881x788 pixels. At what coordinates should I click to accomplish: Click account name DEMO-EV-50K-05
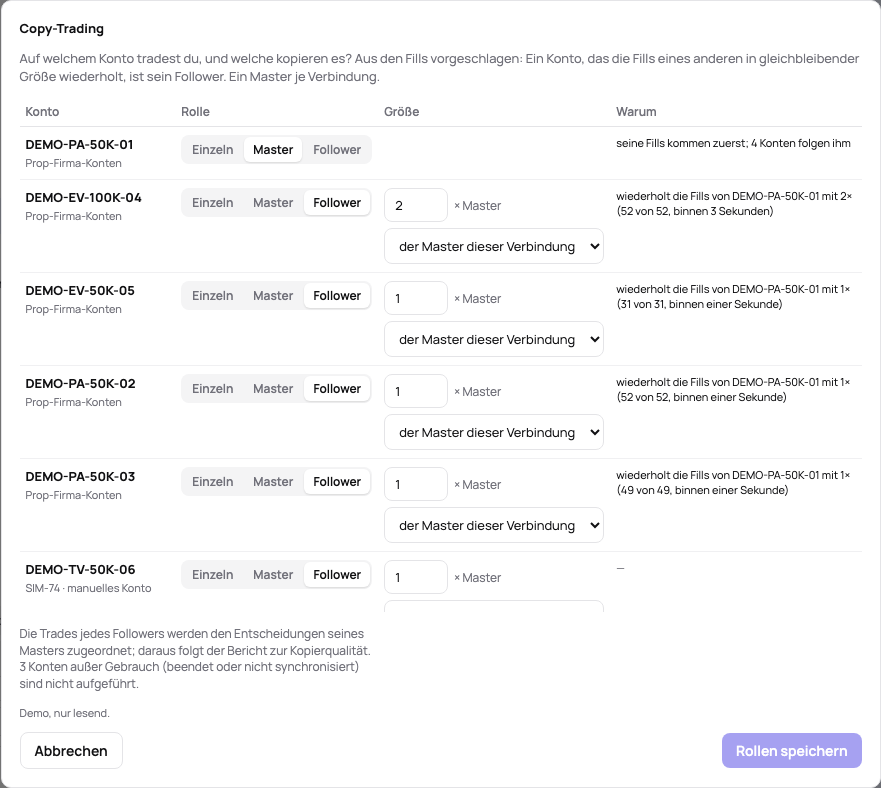click(80, 291)
